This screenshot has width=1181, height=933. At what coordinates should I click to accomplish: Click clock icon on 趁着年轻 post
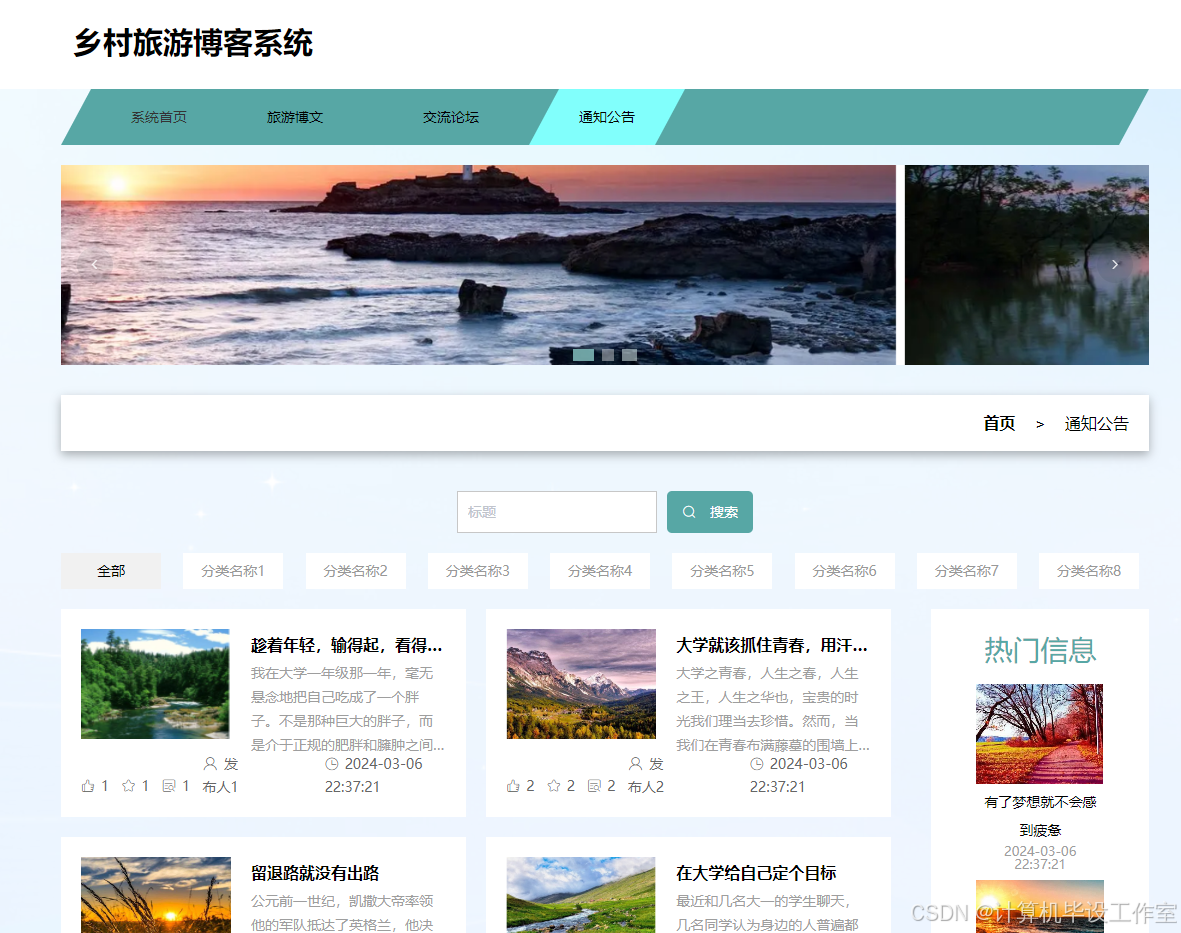click(x=331, y=764)
